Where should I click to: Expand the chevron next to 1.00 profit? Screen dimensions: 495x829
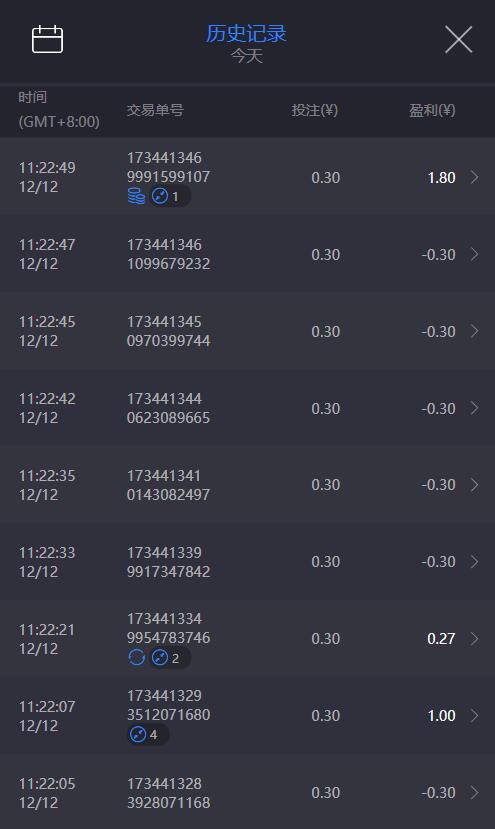tap(474, 715)
